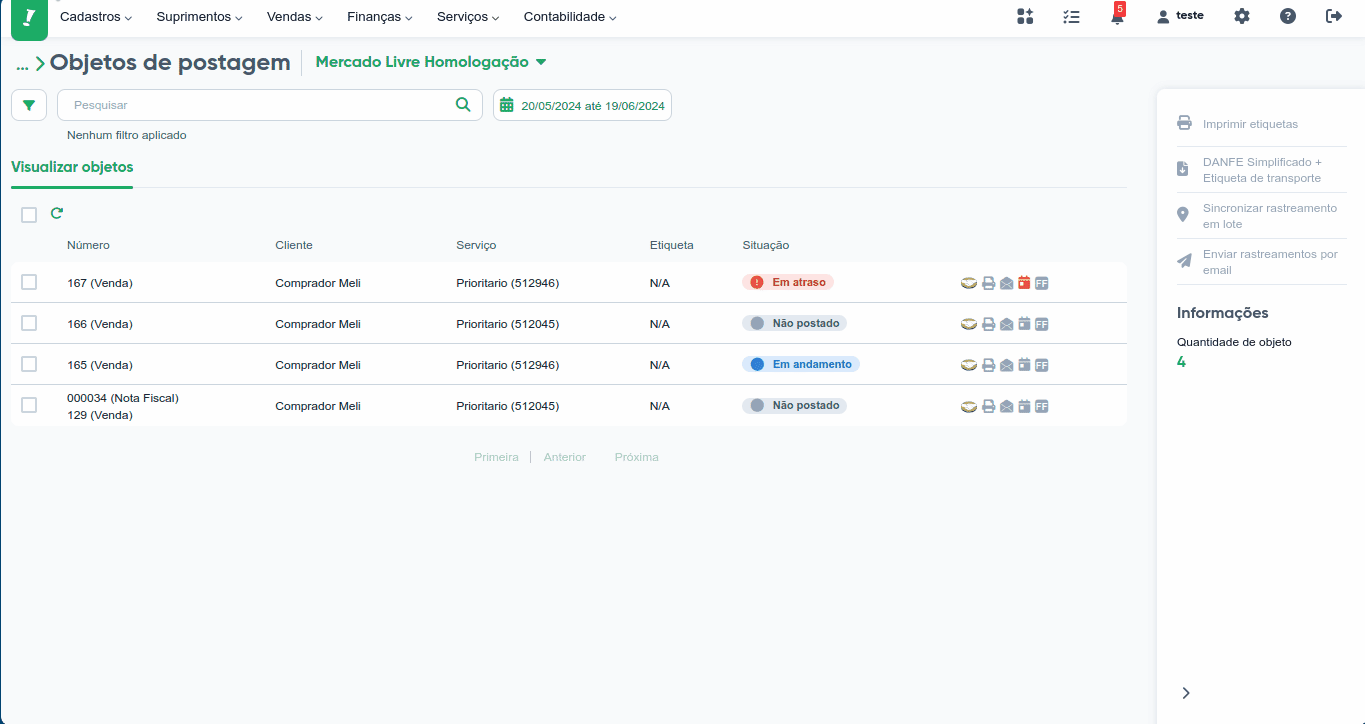Click the envelope icon in row 000034
The width and height of the screenshot is (1365, 724).
(x=1006, y=406)
